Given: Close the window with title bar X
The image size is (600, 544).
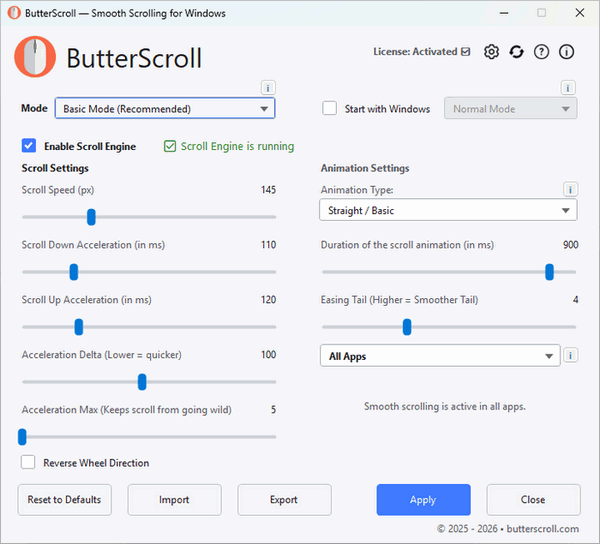Looking at the screenshot, I should [580, 13].
